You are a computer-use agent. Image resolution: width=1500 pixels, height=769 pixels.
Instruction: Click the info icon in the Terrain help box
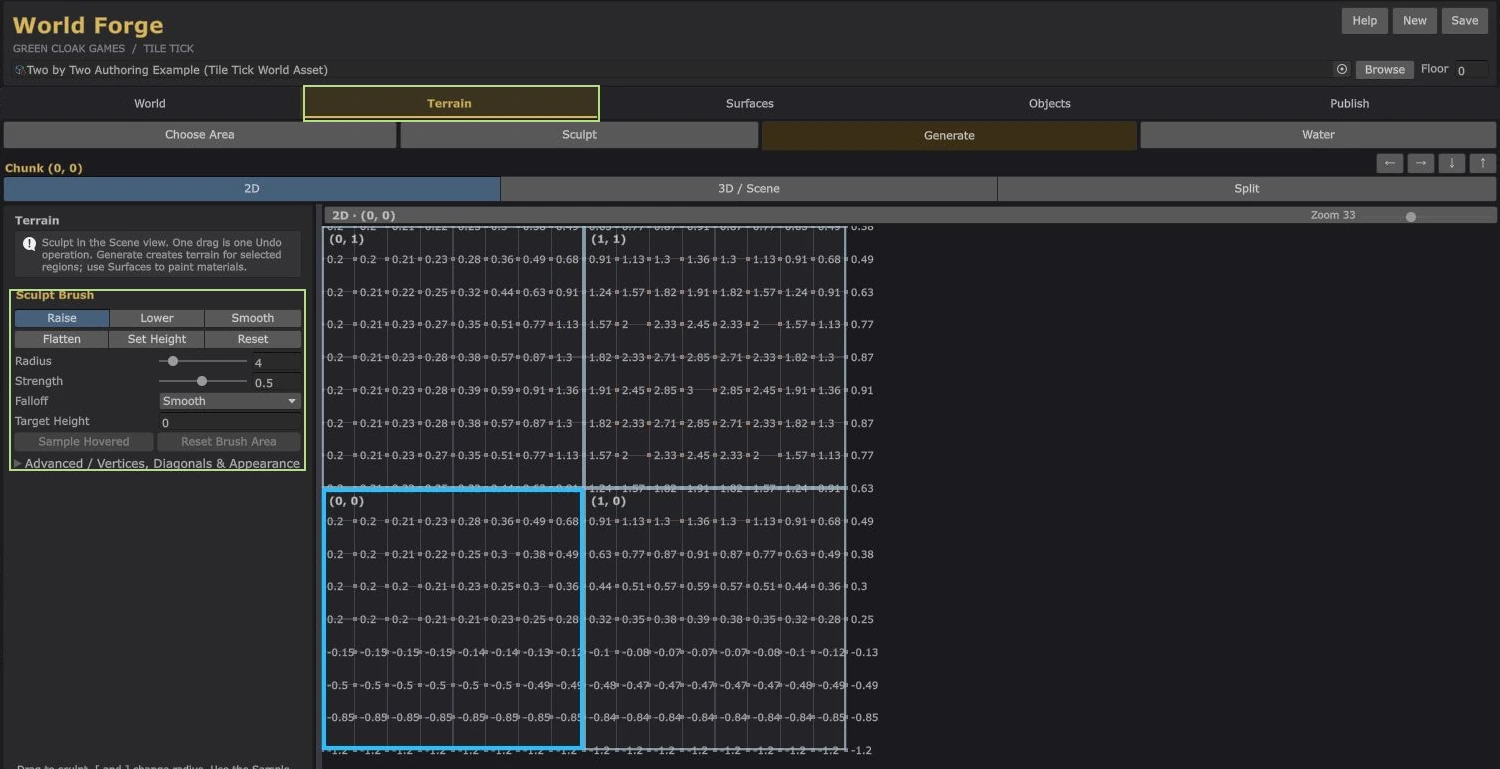(x=29, y=243)
